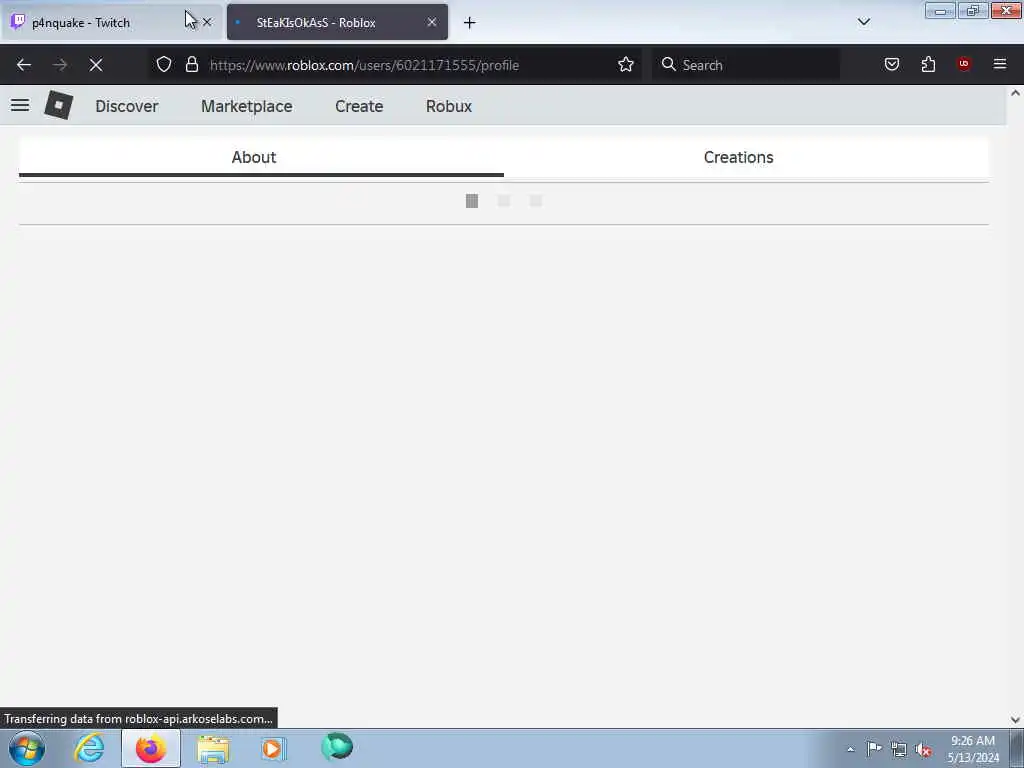
Task: Open Action Center flag icon
Action: coord(874,749)
